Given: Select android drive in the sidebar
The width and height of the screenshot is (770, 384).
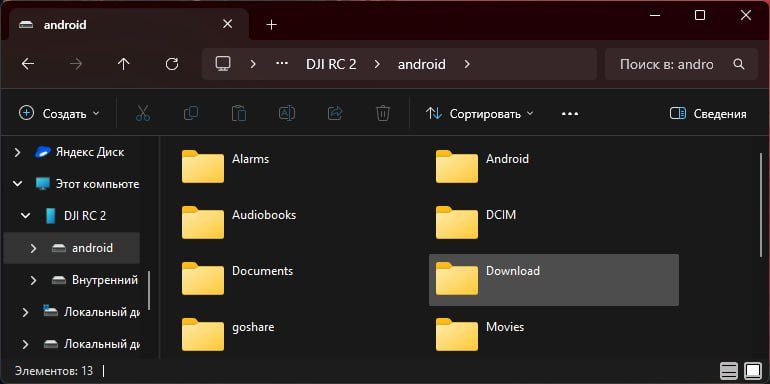Looking at the screenshot, I should pos(82,248).
